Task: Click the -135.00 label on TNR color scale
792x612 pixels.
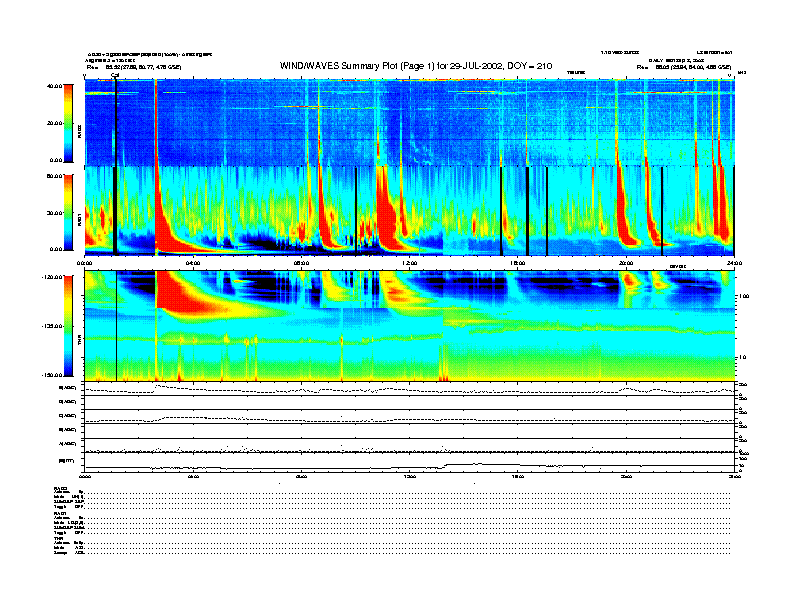Action: tap(52, 326)
